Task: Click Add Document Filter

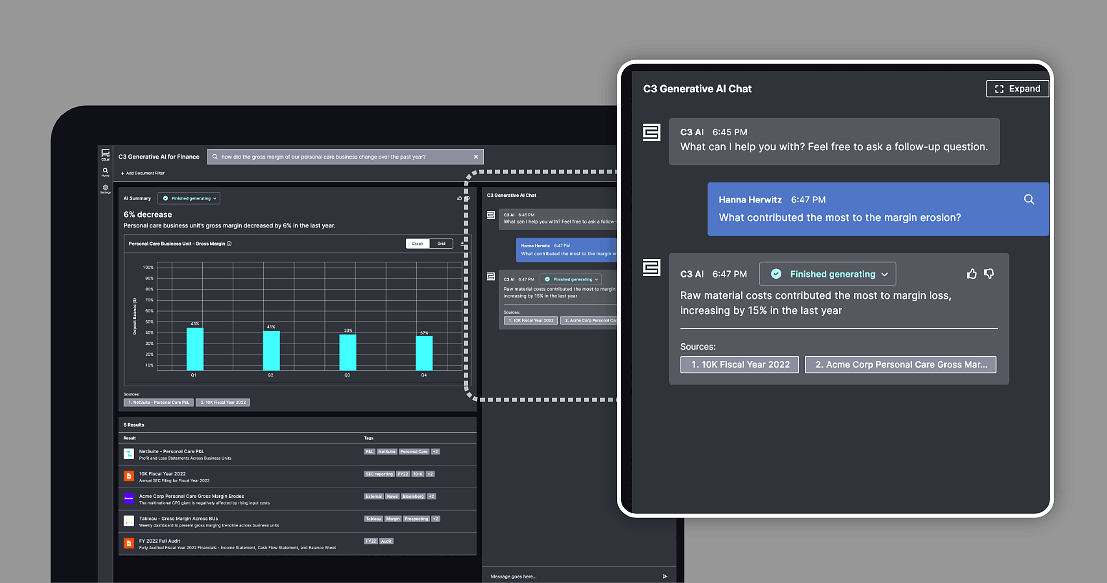Action: [x=143, y=173]
